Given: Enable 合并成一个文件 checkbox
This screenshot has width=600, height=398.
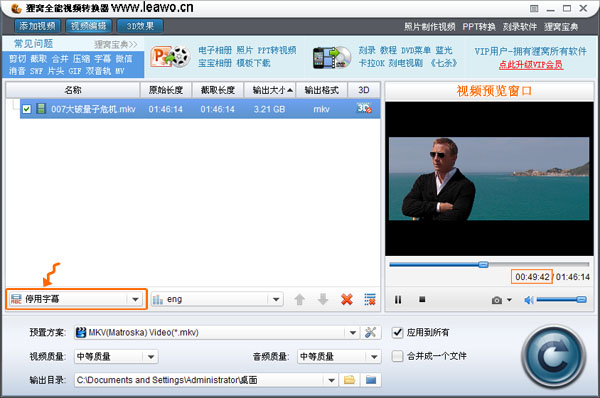Looking at the screenshot, I should click(x=398, y=356).
